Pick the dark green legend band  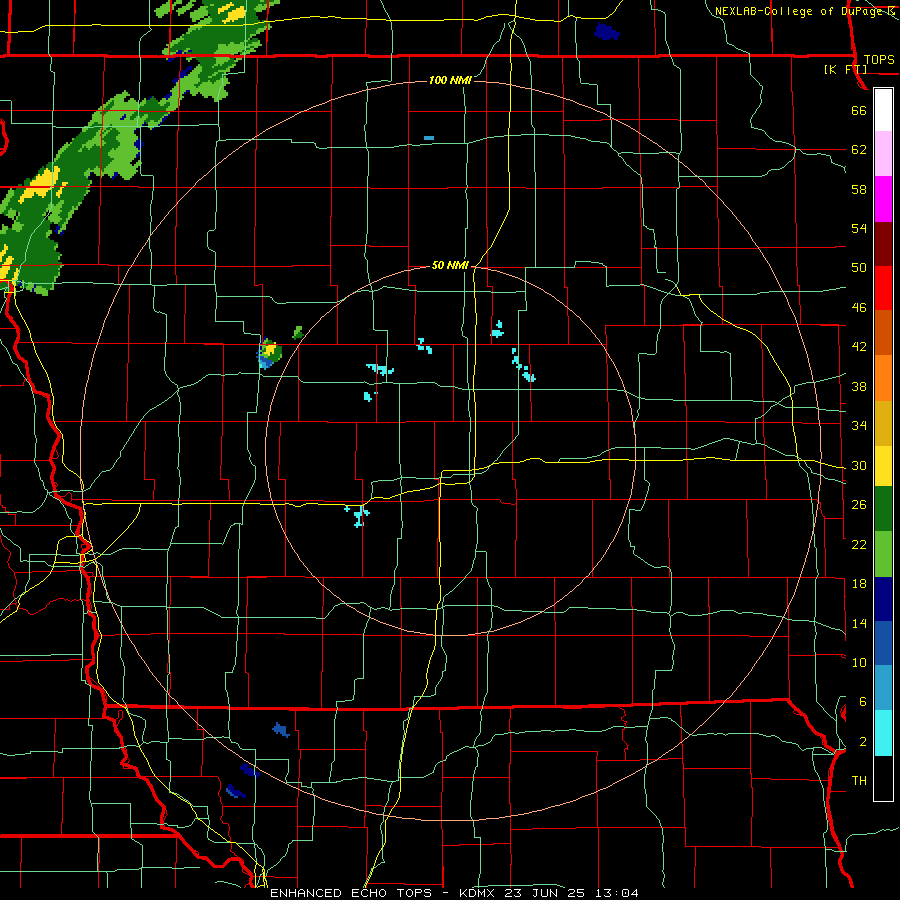(883, 509)
